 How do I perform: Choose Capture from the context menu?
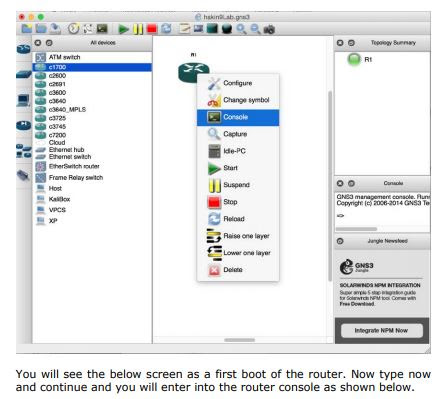click(x=238, y=134)
